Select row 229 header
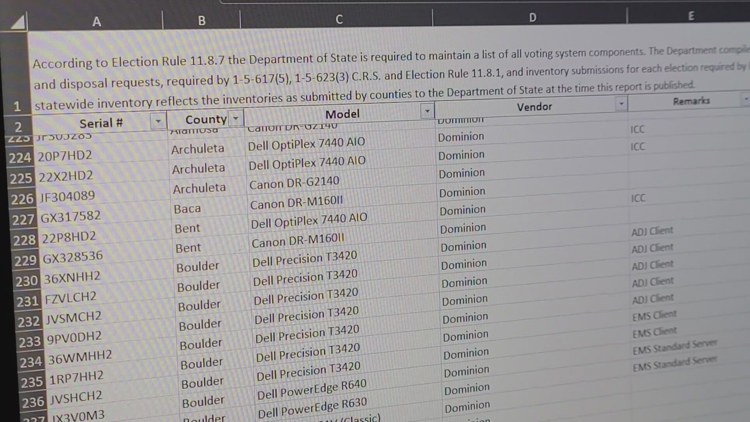750x422 pixels. (x=26, y=260)
